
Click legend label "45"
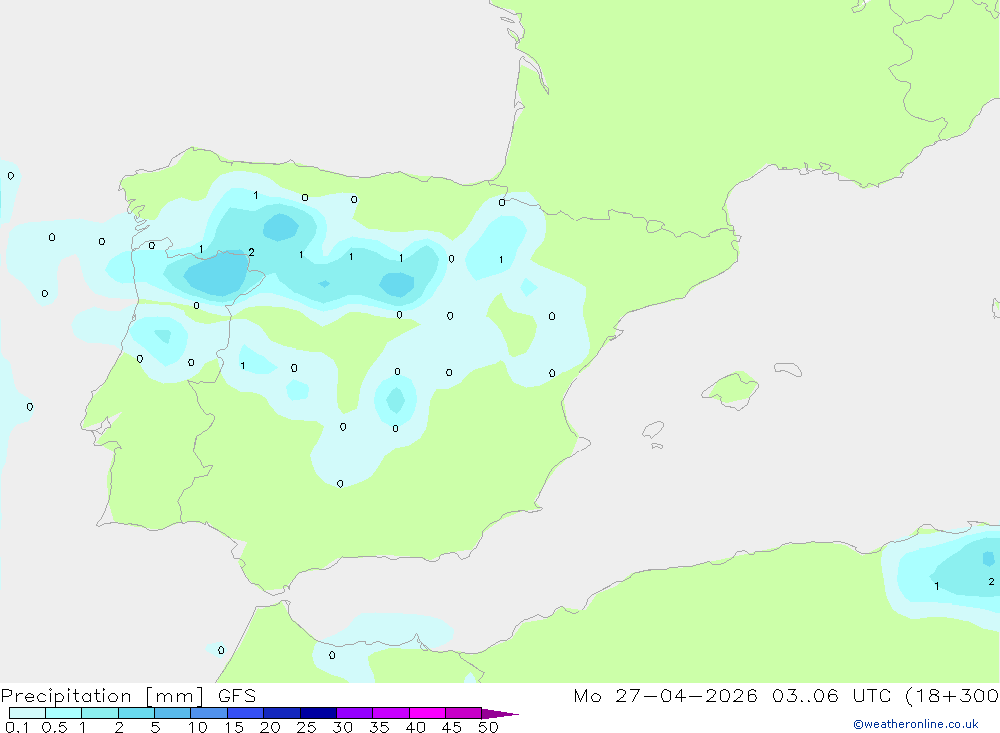[x=452, y=727]
